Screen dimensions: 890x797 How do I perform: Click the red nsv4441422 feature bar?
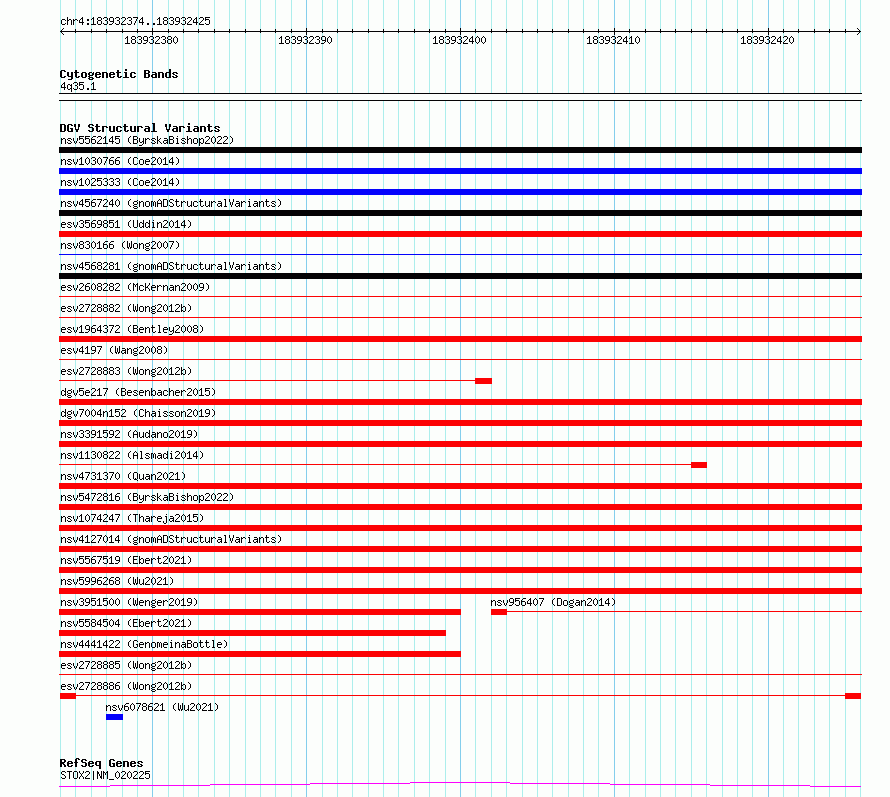(x=260, y=654)
